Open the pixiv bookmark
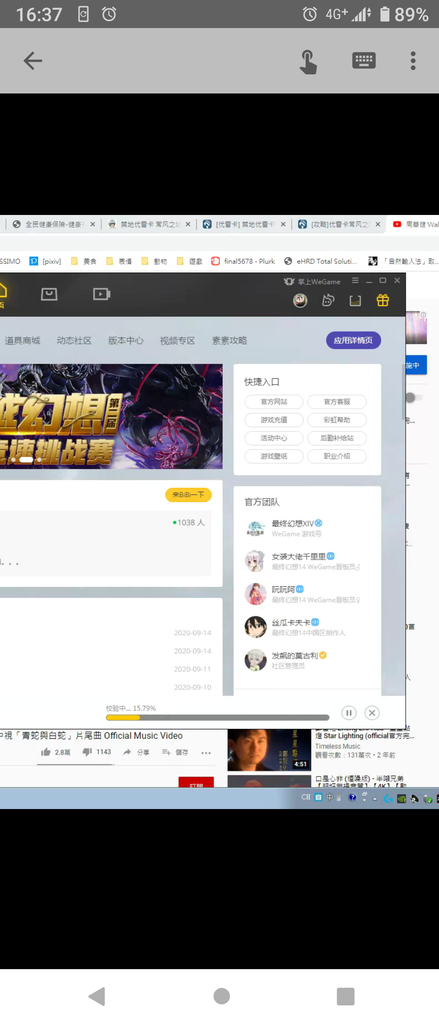 point(45,261)
